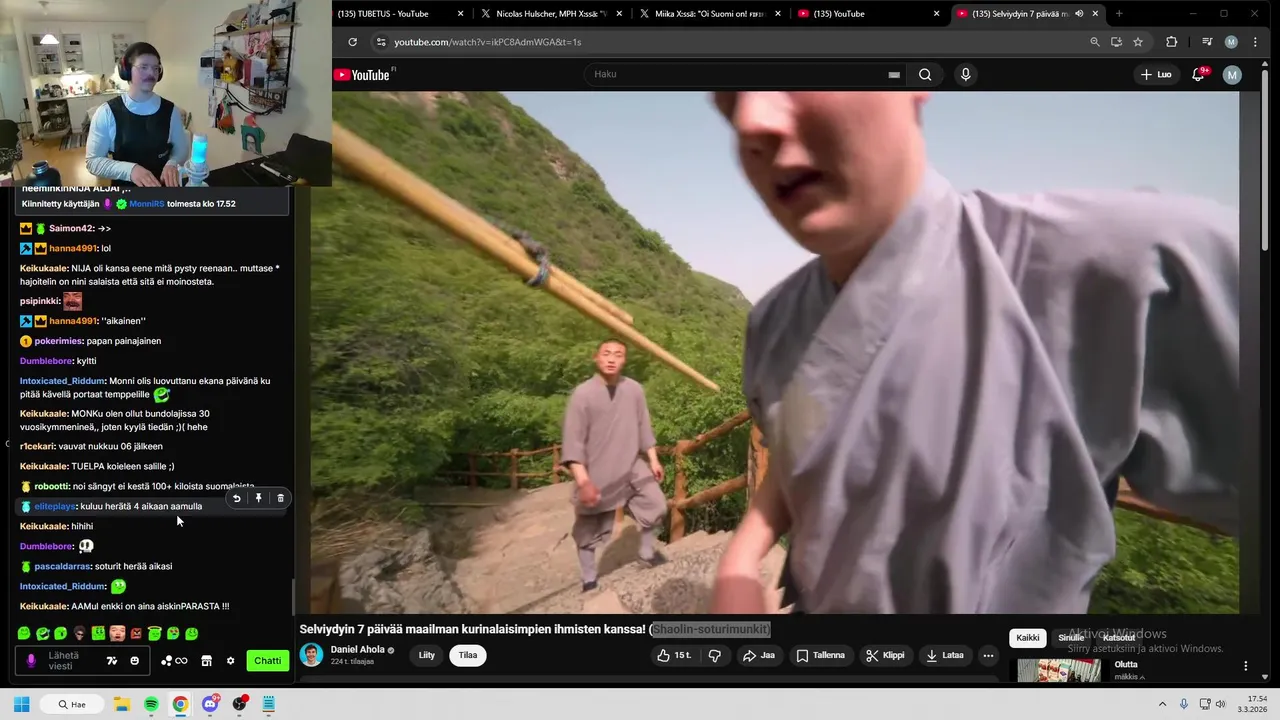The height and width of the screenshot is (720, 1280).
Task: Open Spotify from the taskbar
Action: [151, 704]
